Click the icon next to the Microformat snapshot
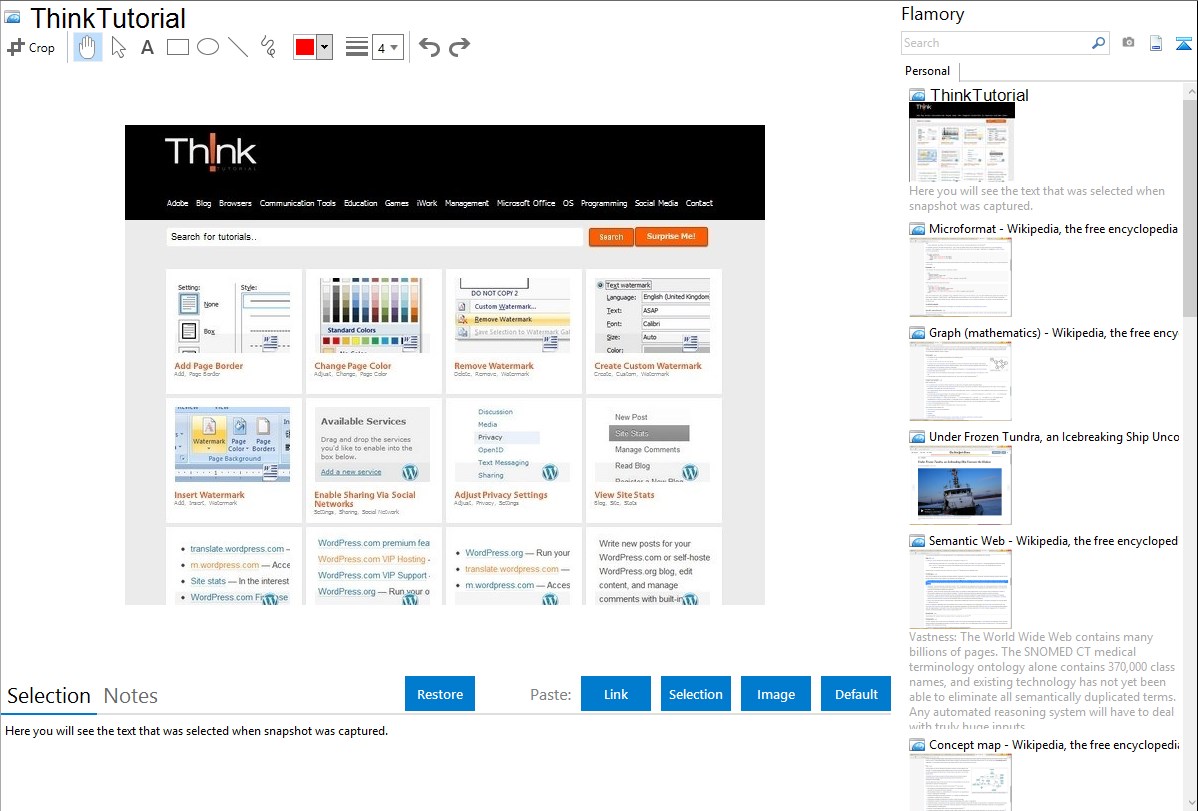1198x811 pixels. pyautogui.click(x=917, y=229)
